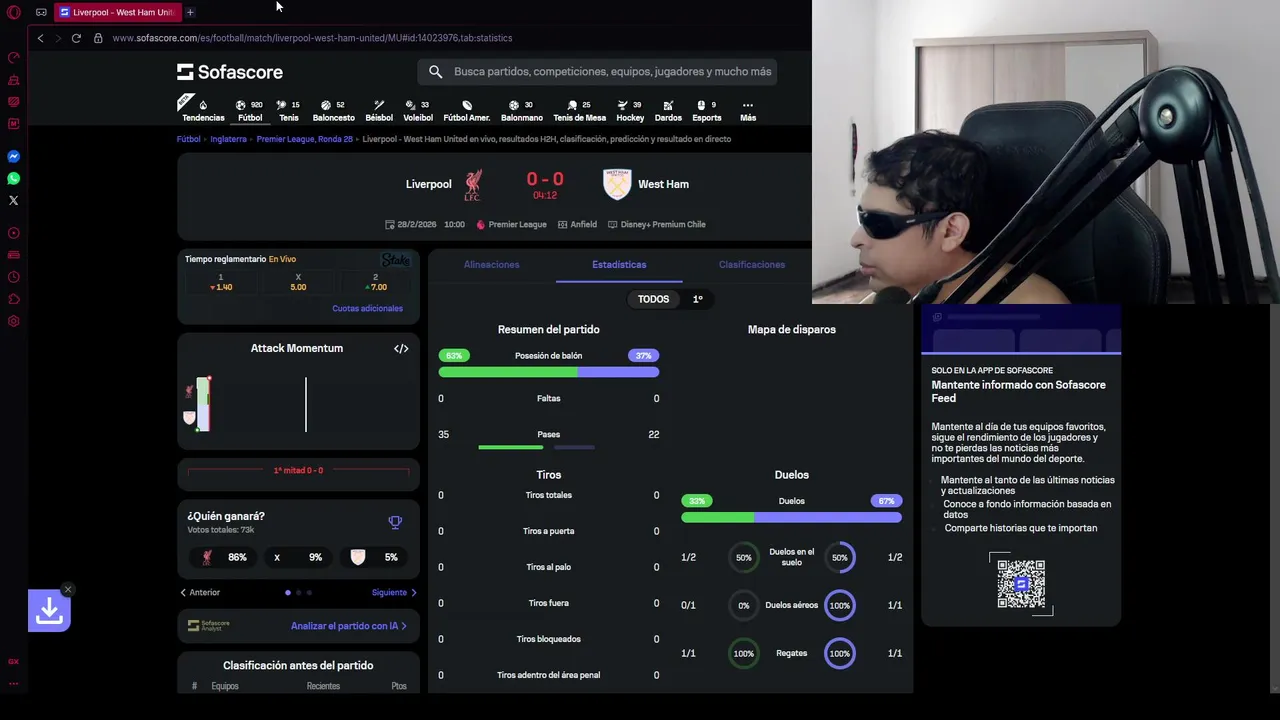
Task: Open Facebook Messenger in Opera sidebar
Action: click(x=14, y=157)
